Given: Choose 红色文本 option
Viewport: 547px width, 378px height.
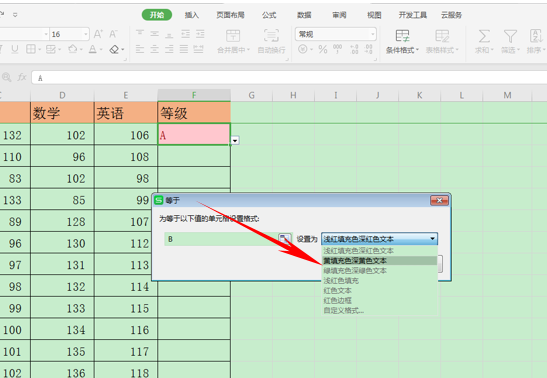Looking at the screenshot, I should click(379, 290).
